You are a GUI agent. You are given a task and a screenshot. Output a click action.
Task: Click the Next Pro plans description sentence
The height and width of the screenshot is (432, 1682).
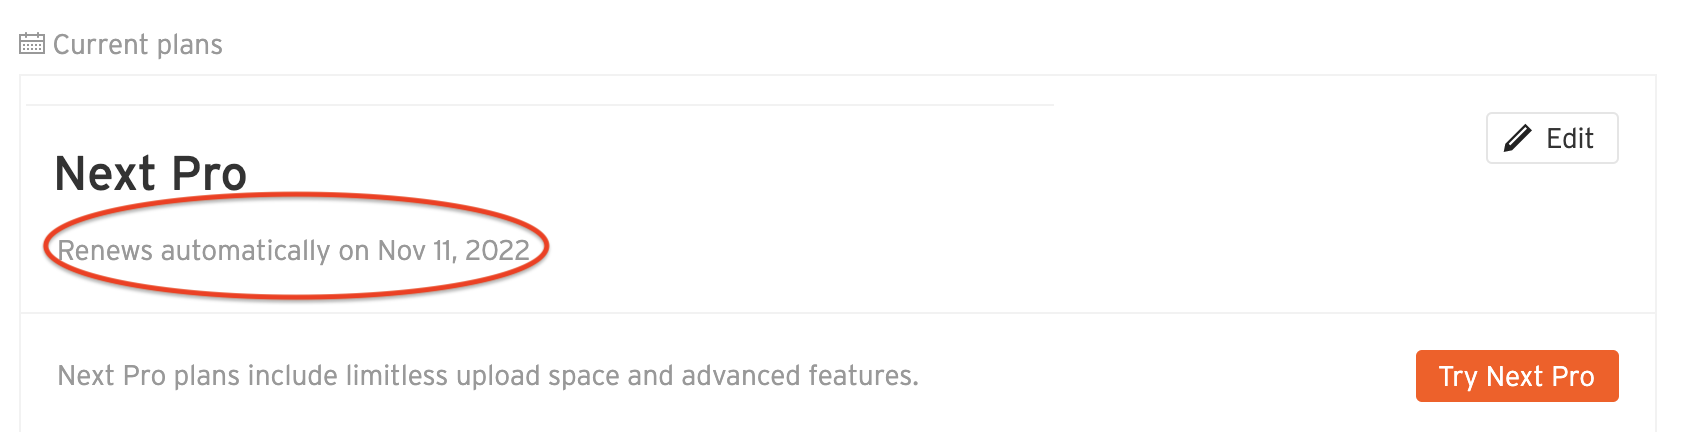tap(487, 376)
